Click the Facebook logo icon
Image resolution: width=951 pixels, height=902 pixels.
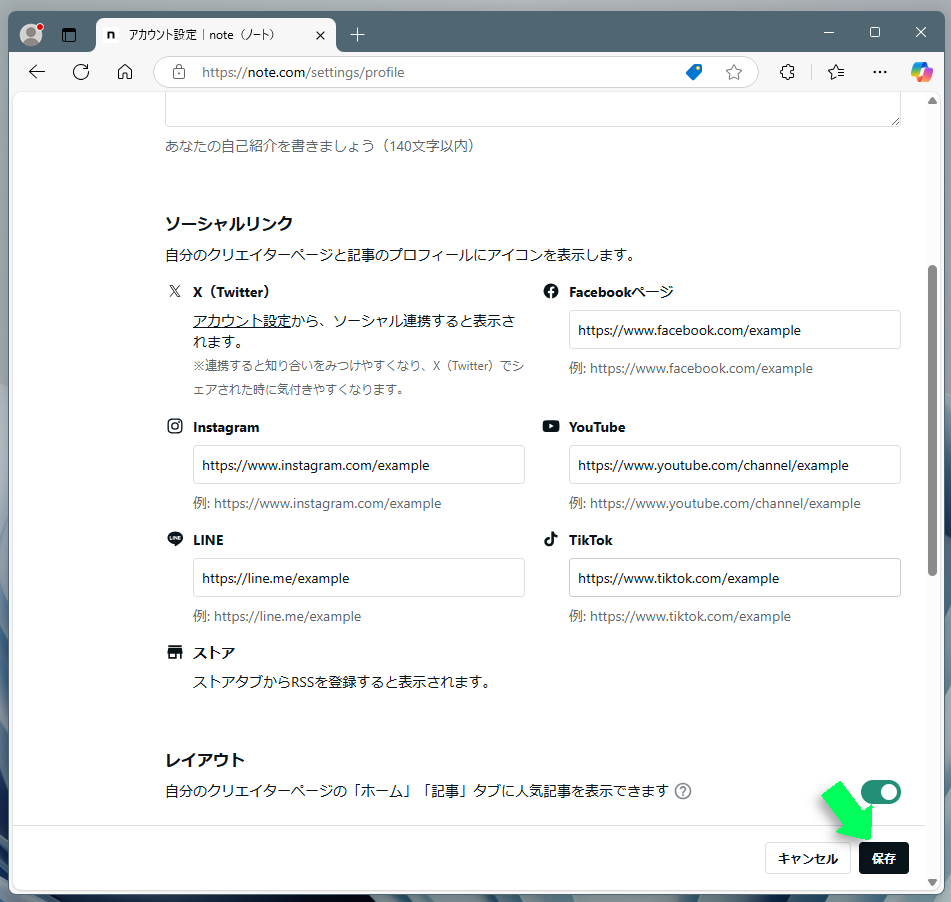pos(551,291)
